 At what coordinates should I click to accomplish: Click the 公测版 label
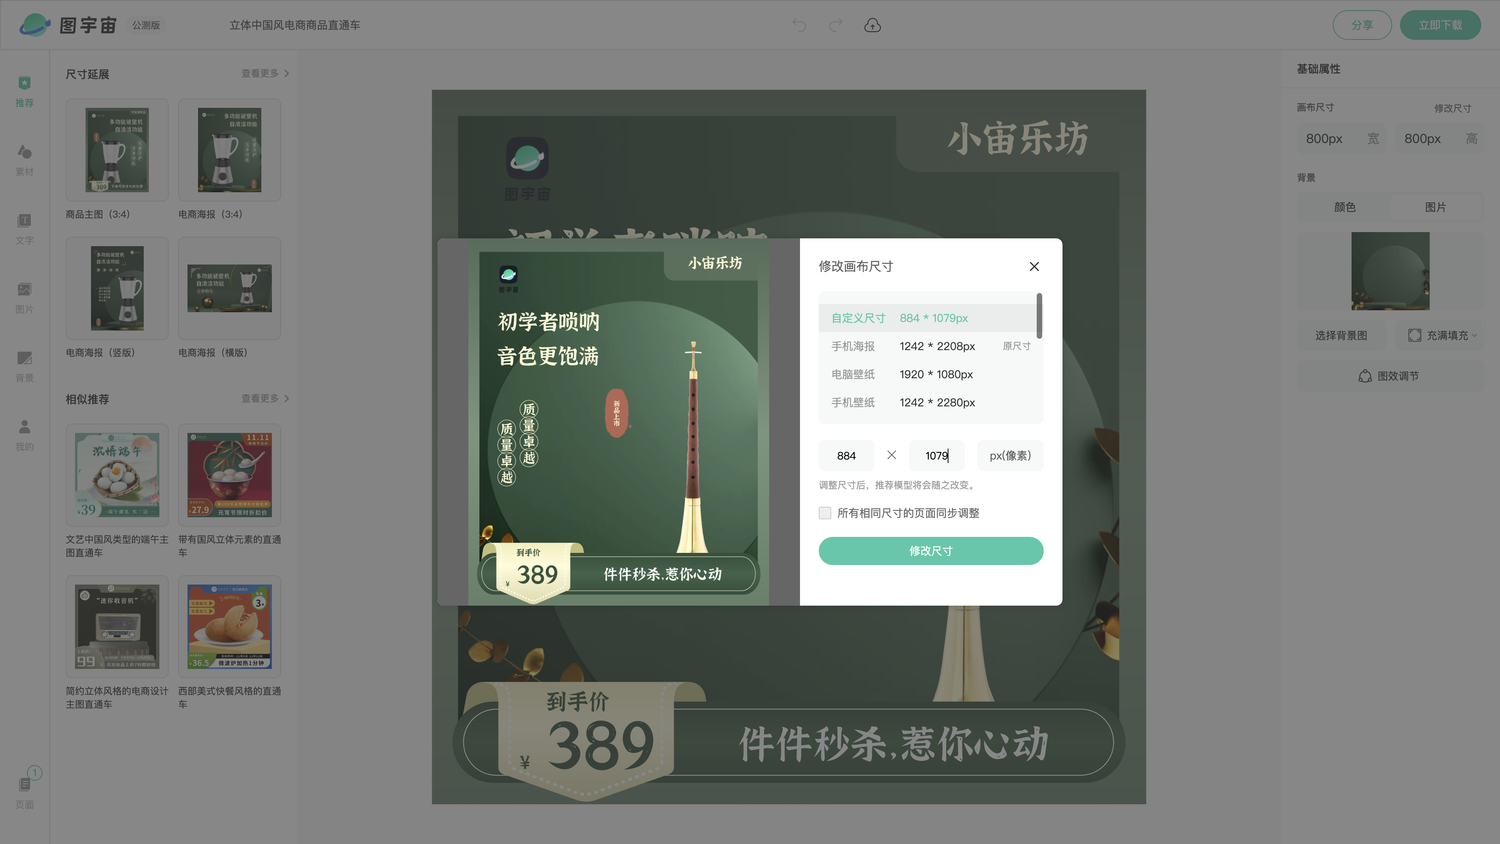point(146,25)
